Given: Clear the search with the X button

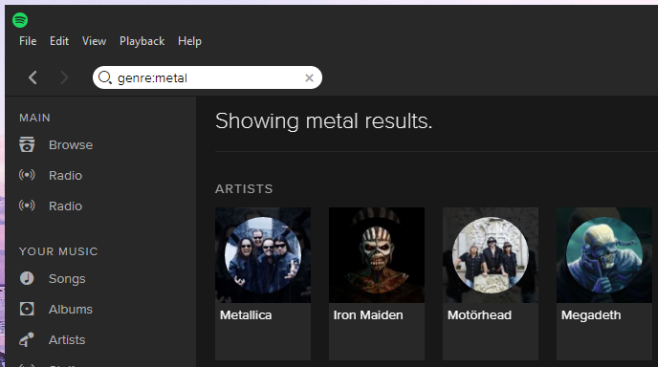Looking at the screenshot, I should pos(309,78).
